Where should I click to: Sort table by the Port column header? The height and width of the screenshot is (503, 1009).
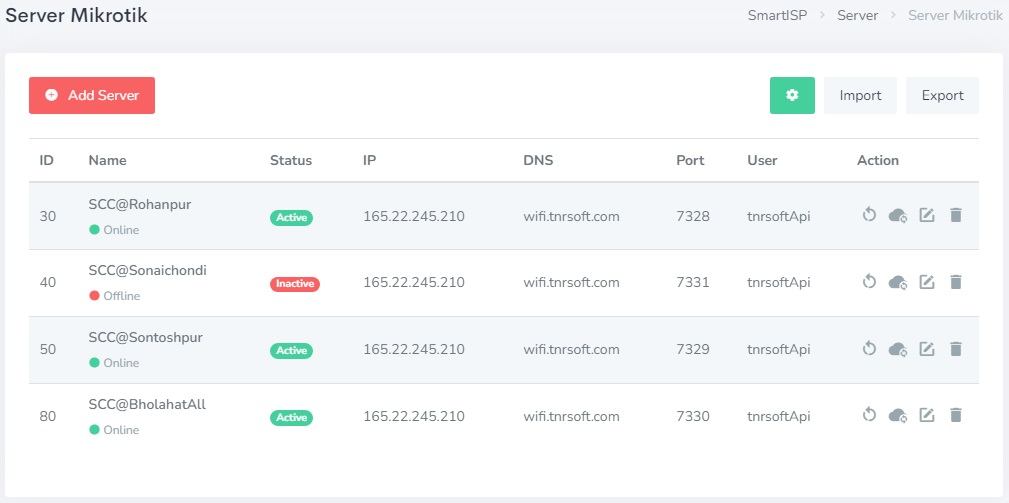(690, 160)
